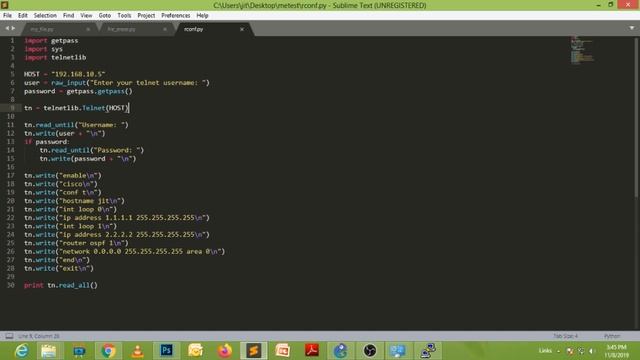
Task: Go to previous tab with left arrow
Action: click(7, 28)
